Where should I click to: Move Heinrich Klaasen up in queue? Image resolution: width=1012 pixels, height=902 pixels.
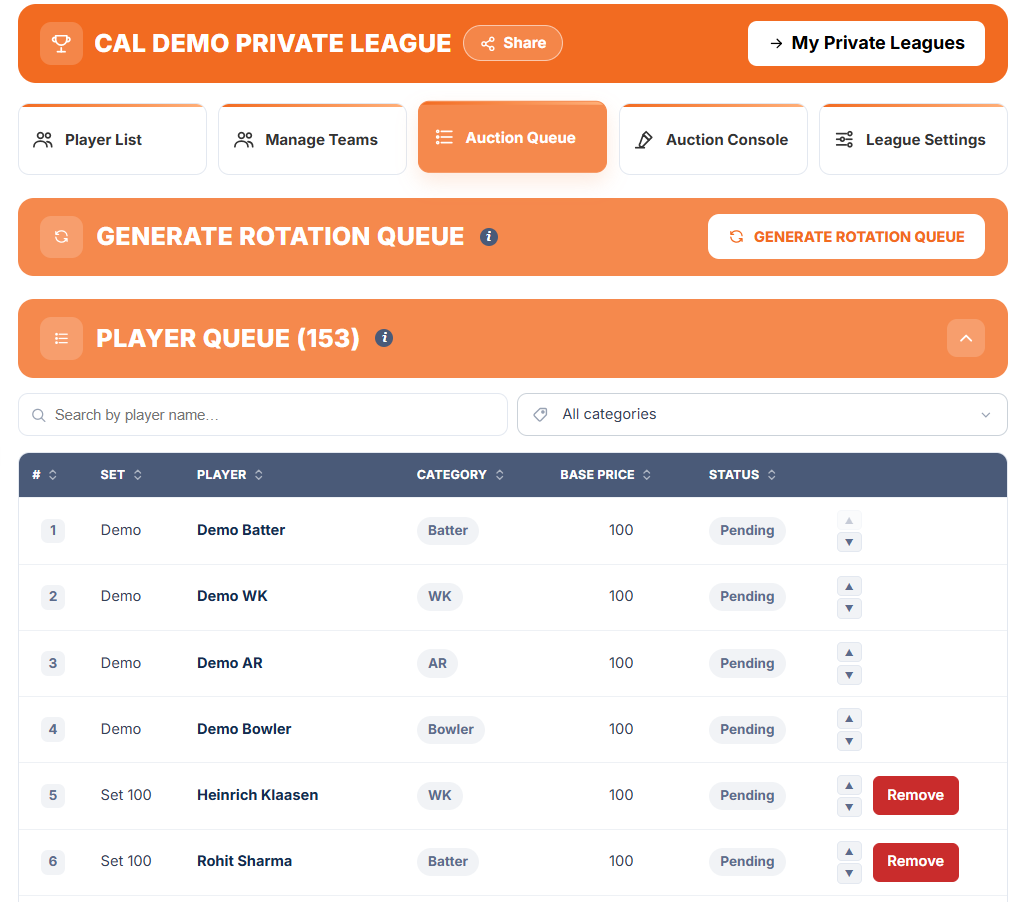coord(849,785)
